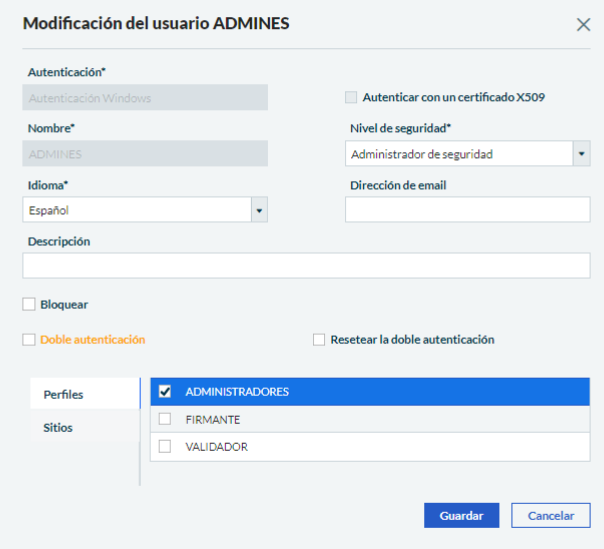This screenshot has height=549, width=604.
Task: Switch to the Perfiles tab
Action: tap(64, 395)
